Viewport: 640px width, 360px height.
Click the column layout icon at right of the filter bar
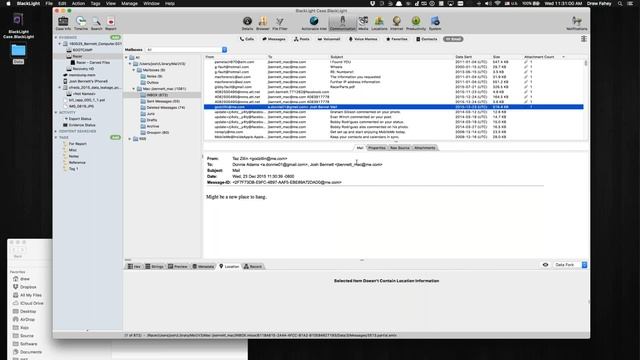point(584,39)
